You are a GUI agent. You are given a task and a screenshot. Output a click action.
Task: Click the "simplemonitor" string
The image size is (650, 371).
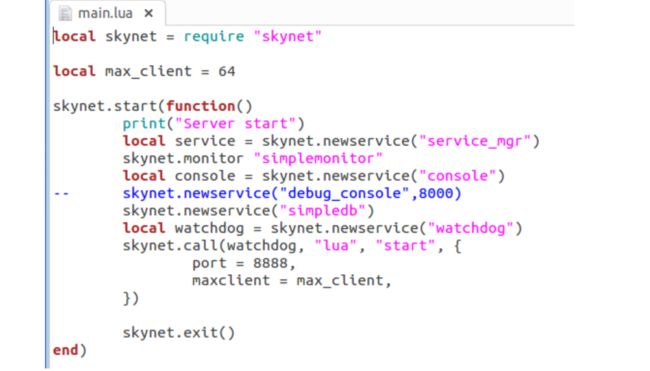318,158
